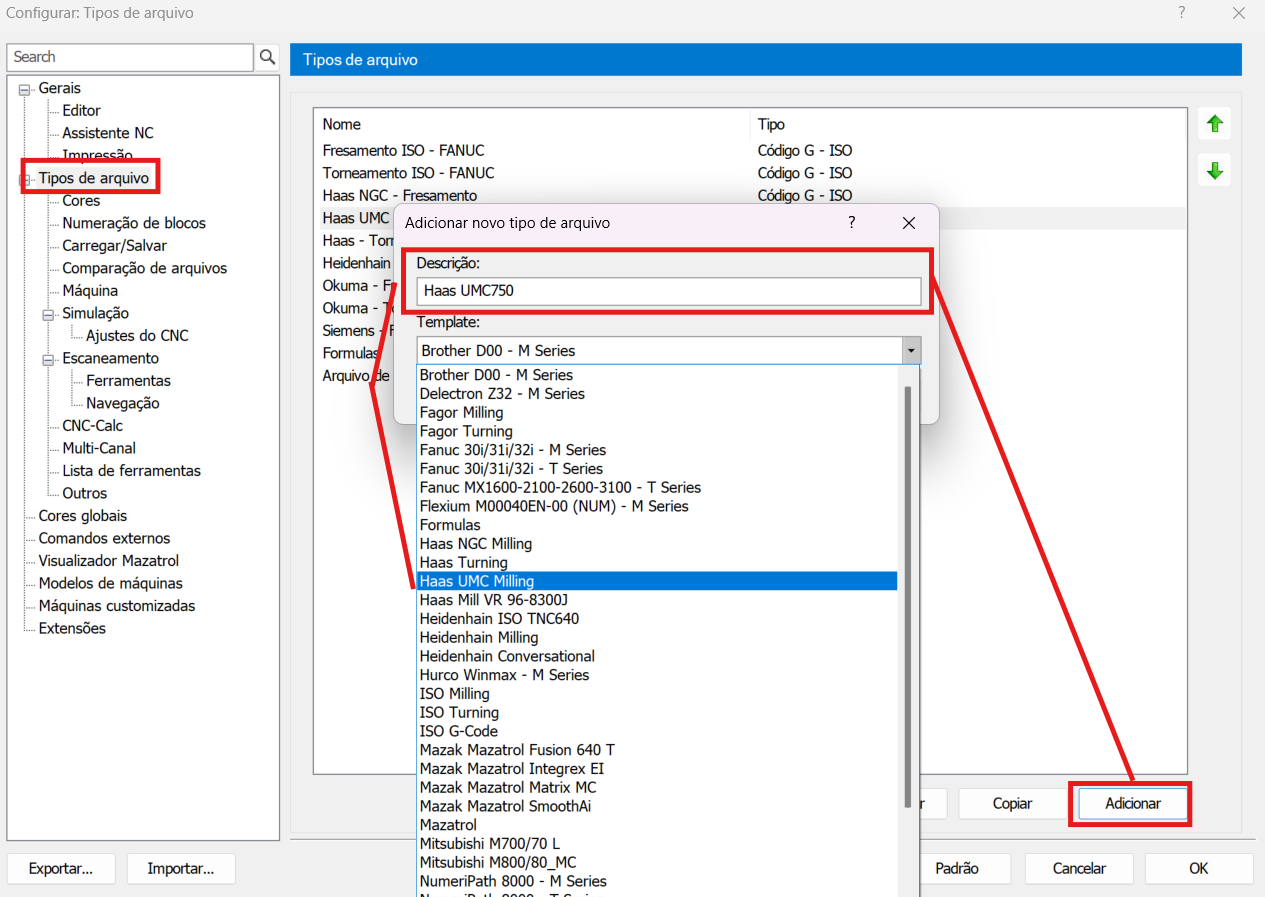
Task: Select Máquina in the tree
Action: point(90,291)
